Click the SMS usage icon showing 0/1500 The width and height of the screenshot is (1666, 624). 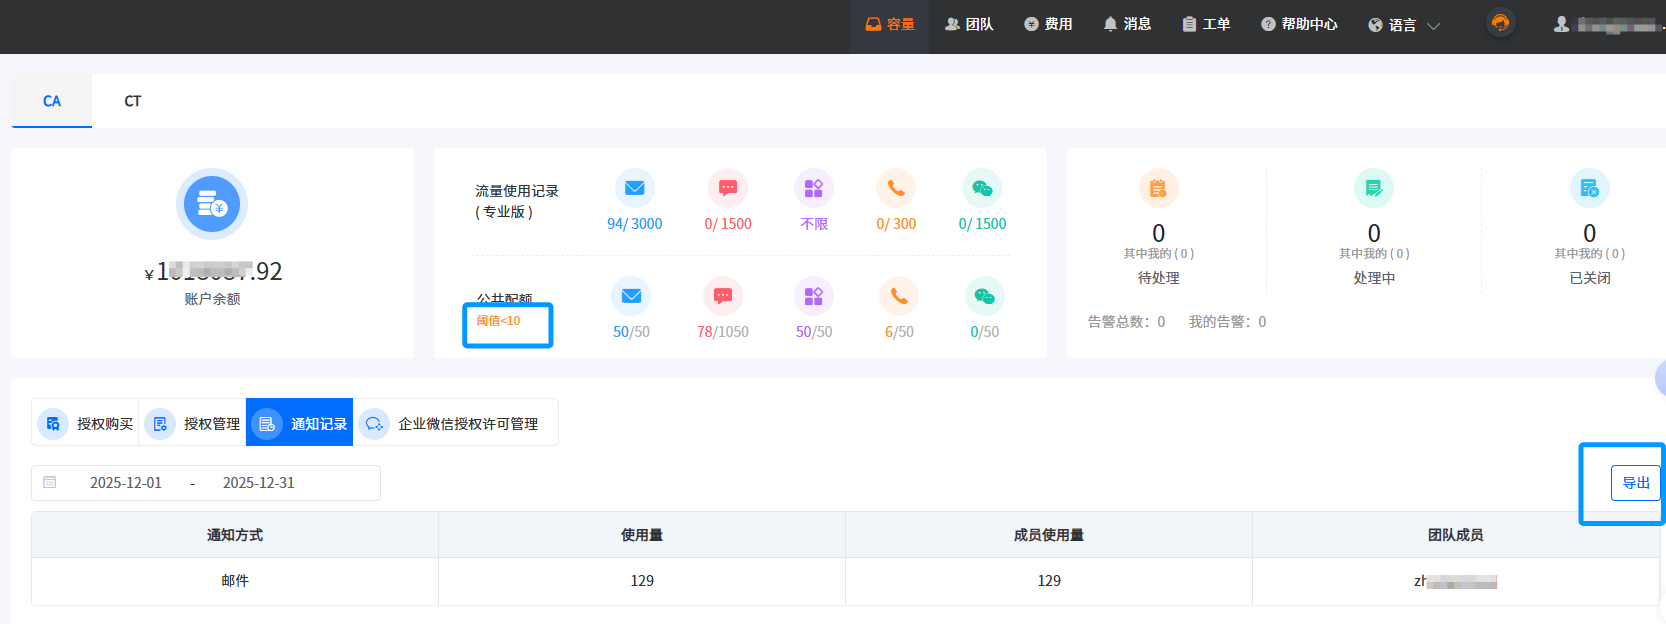pos(727,188)
